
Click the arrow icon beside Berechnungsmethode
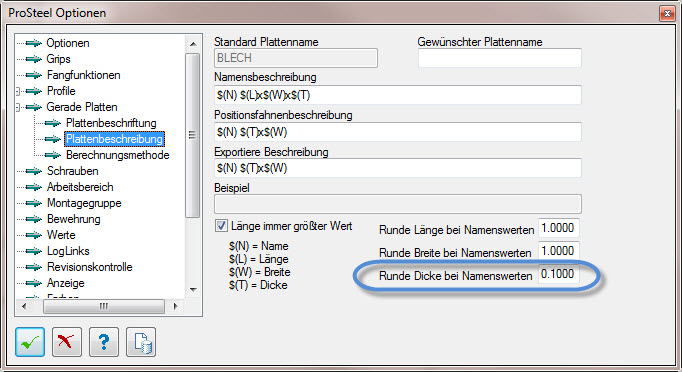point(53,155)
